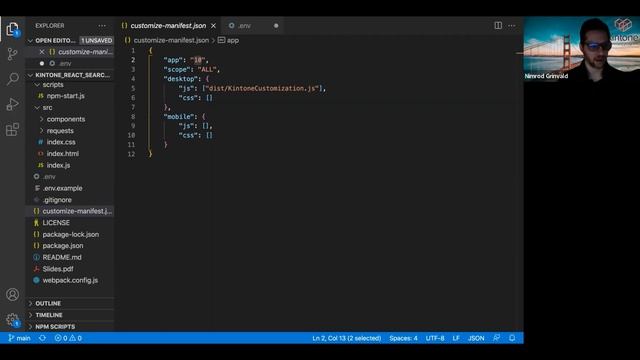Screen dimensions: 640x360
Task: Select customize-manifest.json in project tree
Action: point(76,211)
